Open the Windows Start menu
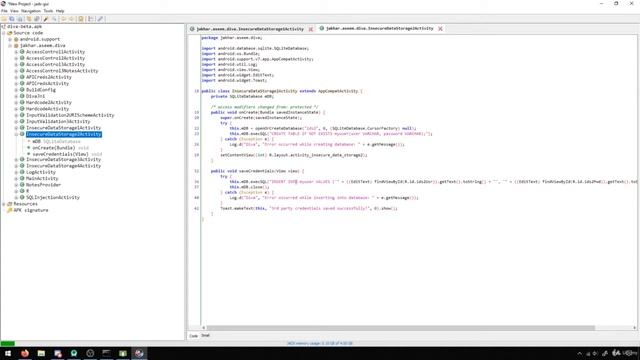Screen dimensions: 640x360 click(x=8, y=353)
